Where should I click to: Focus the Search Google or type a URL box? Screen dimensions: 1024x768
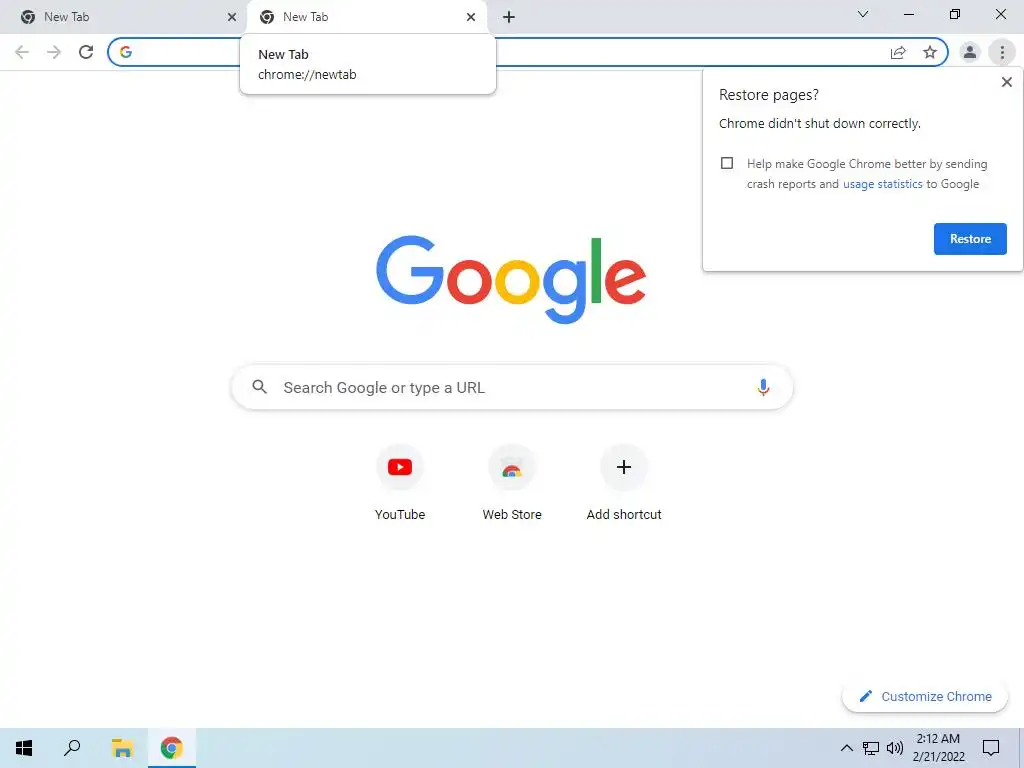click(512, 387)
